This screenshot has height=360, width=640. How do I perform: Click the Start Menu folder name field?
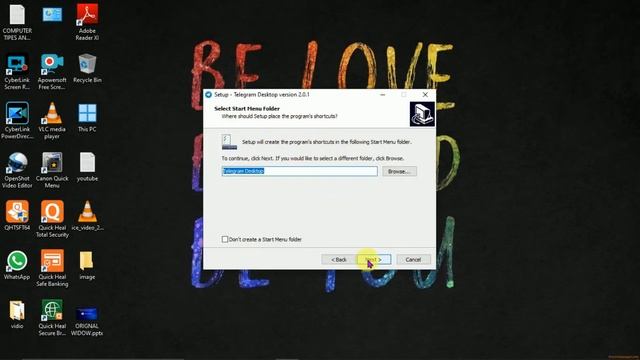300,171
